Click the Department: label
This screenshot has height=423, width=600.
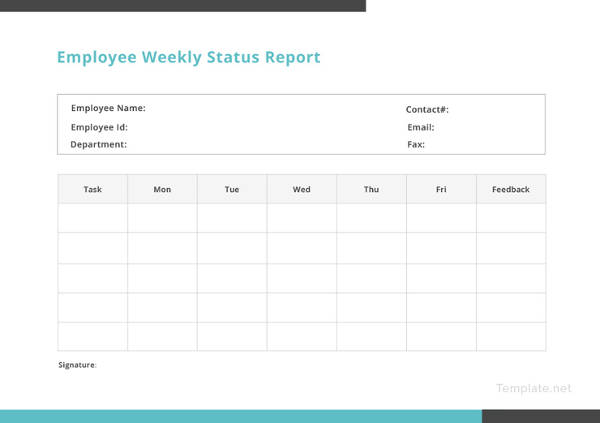pos(99,144)
